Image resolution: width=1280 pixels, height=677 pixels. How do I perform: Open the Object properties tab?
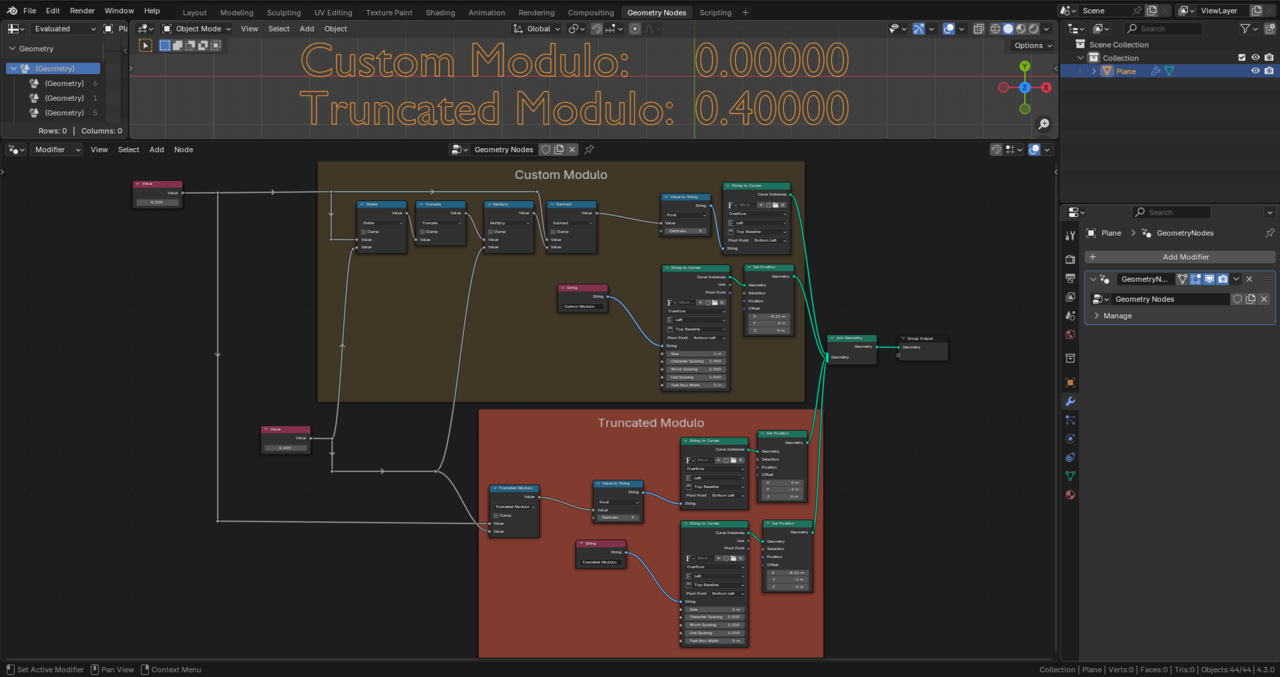[x=1070, y=382]
